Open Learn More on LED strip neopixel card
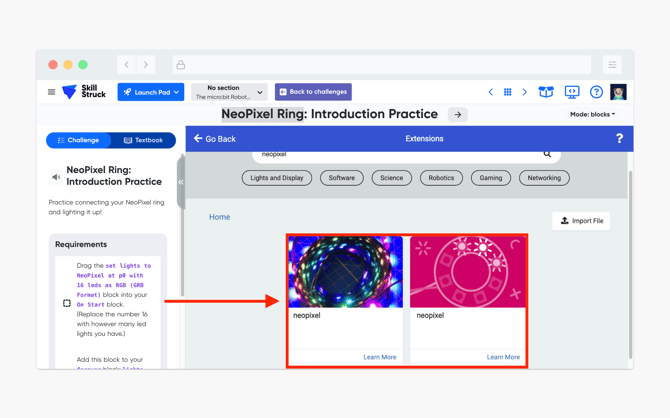Viewport: 670px width, 418px height. click(380, 357)
